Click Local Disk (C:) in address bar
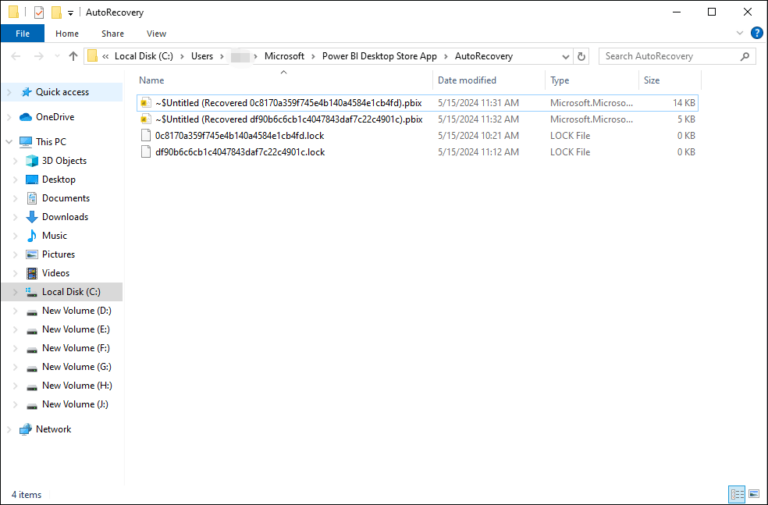This screenshot has width=768, height=505. (x=144, y=56)
